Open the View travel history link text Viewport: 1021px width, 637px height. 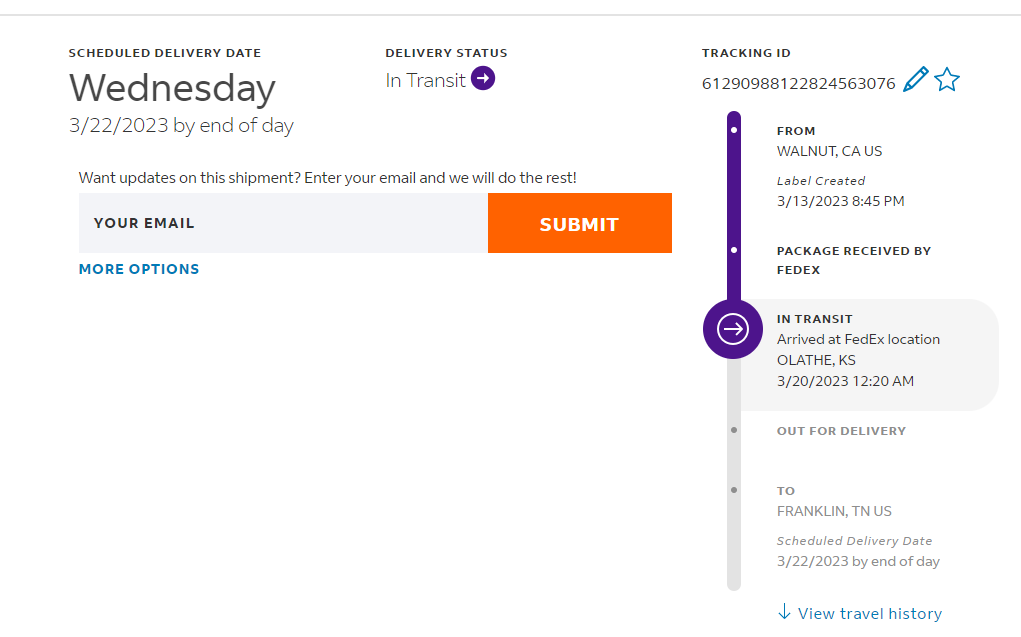tap(869, 613)
